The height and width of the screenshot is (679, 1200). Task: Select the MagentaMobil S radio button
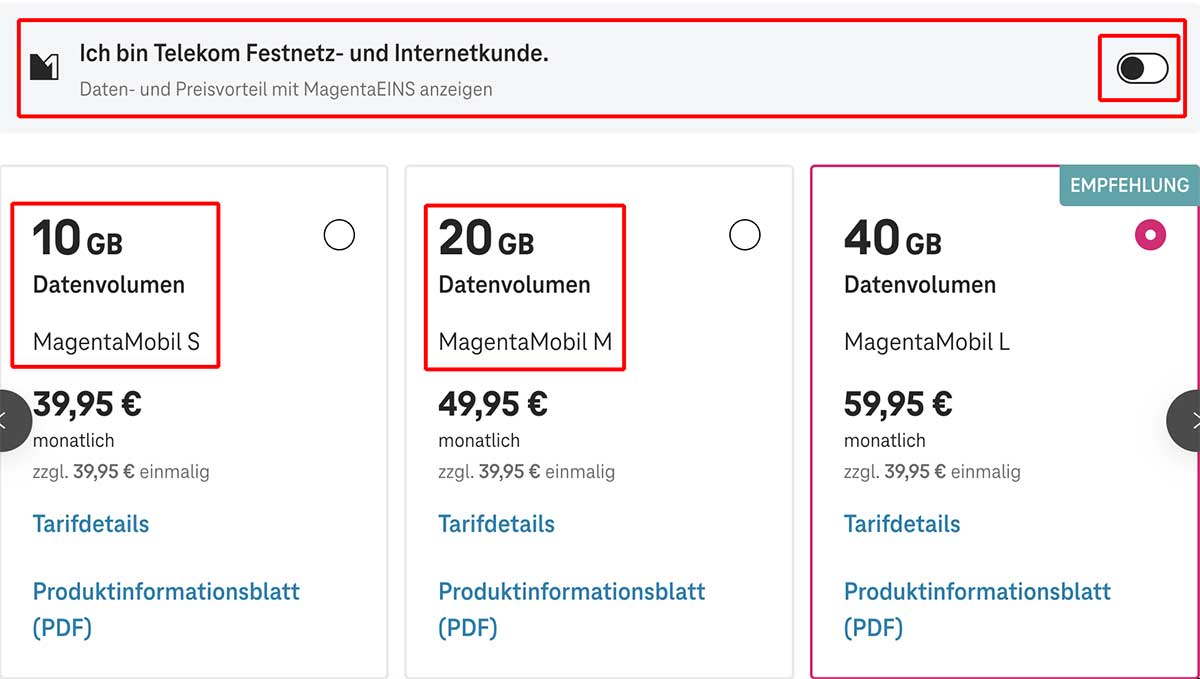point(340,236)
